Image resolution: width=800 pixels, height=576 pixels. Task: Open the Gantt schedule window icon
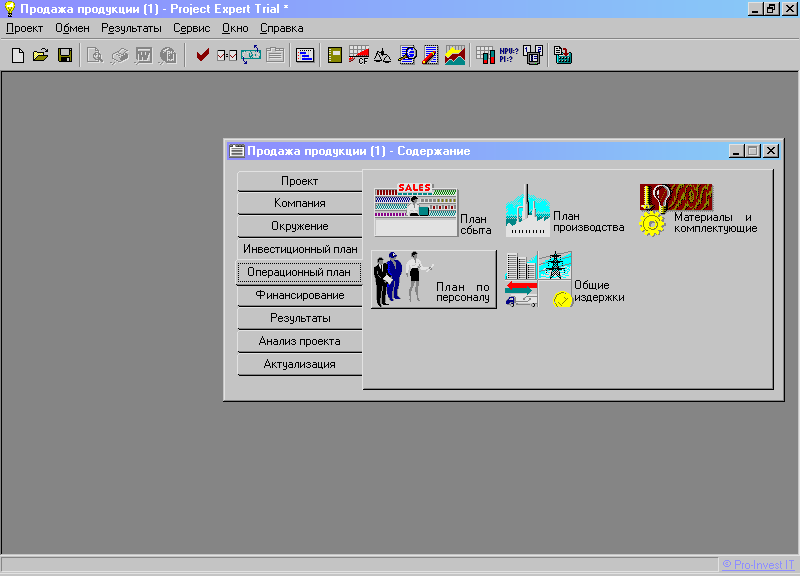click(x=305, y=55)
